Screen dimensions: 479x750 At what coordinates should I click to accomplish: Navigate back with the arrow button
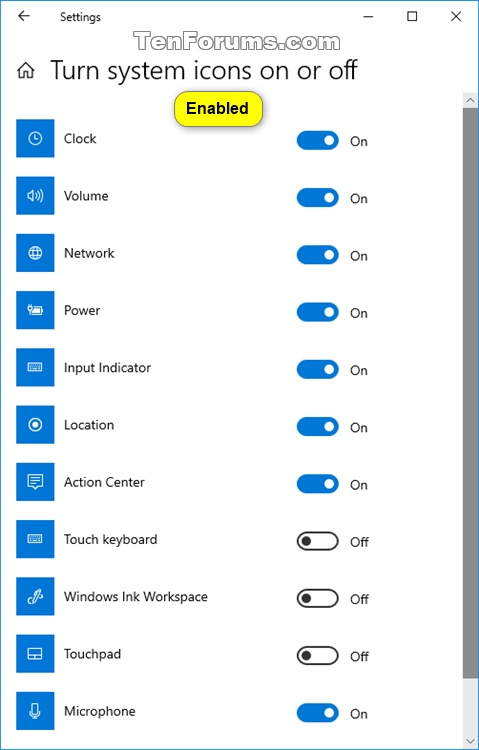click(x=23, y=16)
